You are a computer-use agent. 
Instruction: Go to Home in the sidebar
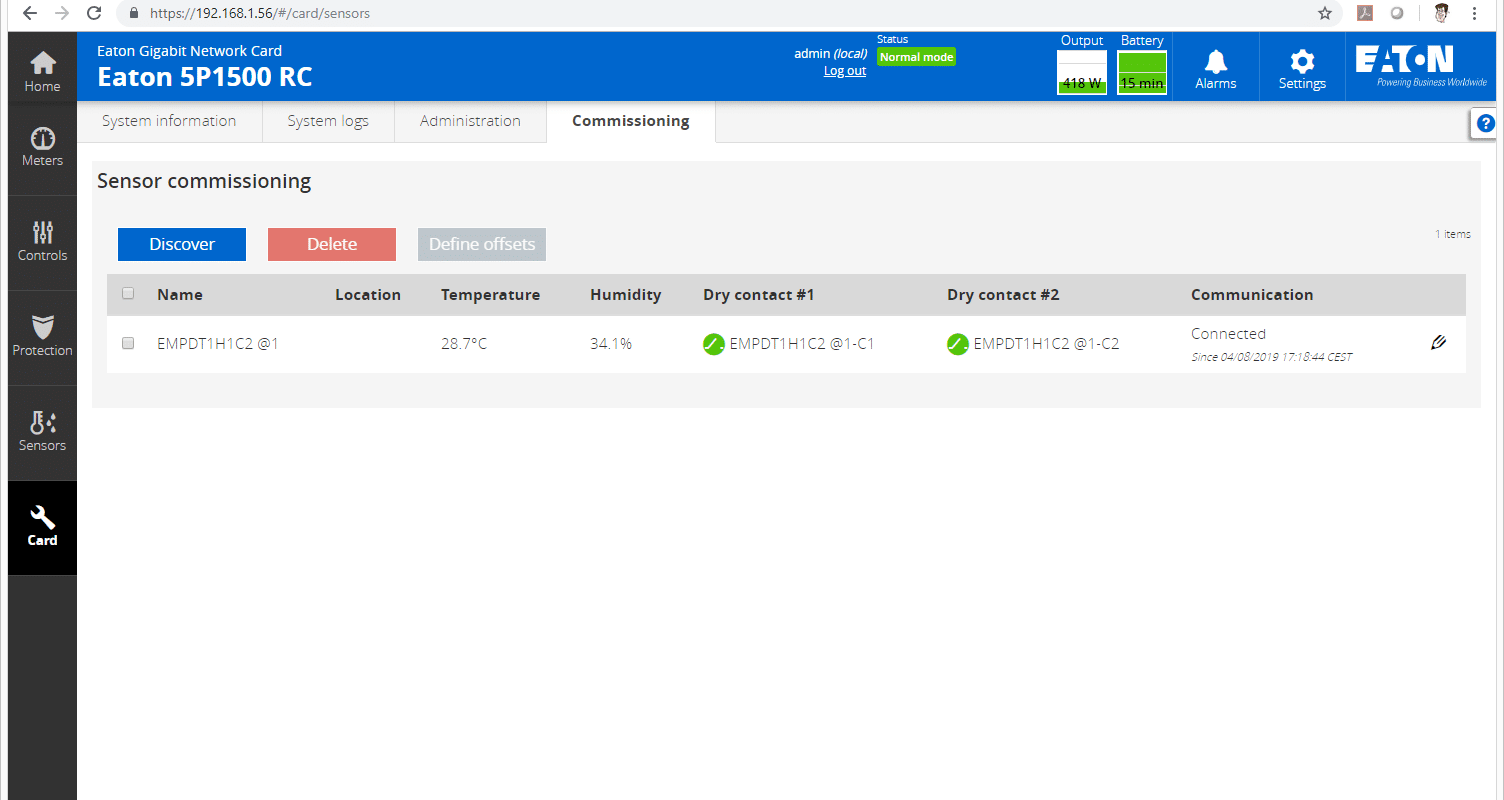[42, 72]
